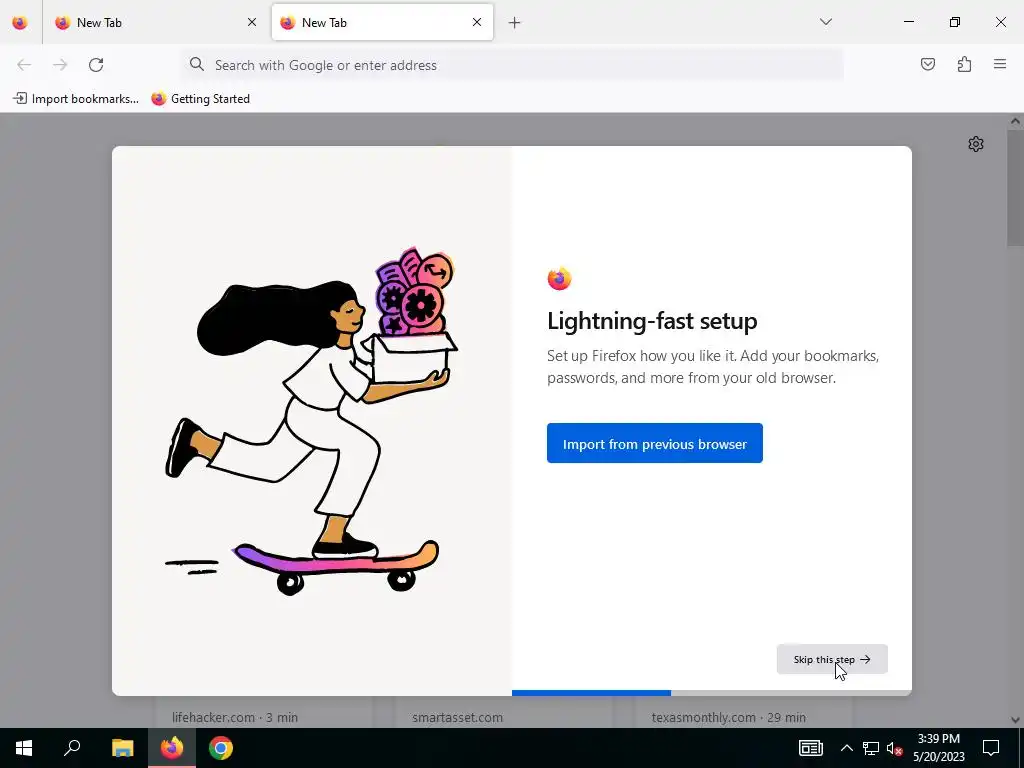The image size is (1024, 768).
Task: Reload the current page
Action: pyautogui.click(x=96, y=65)
